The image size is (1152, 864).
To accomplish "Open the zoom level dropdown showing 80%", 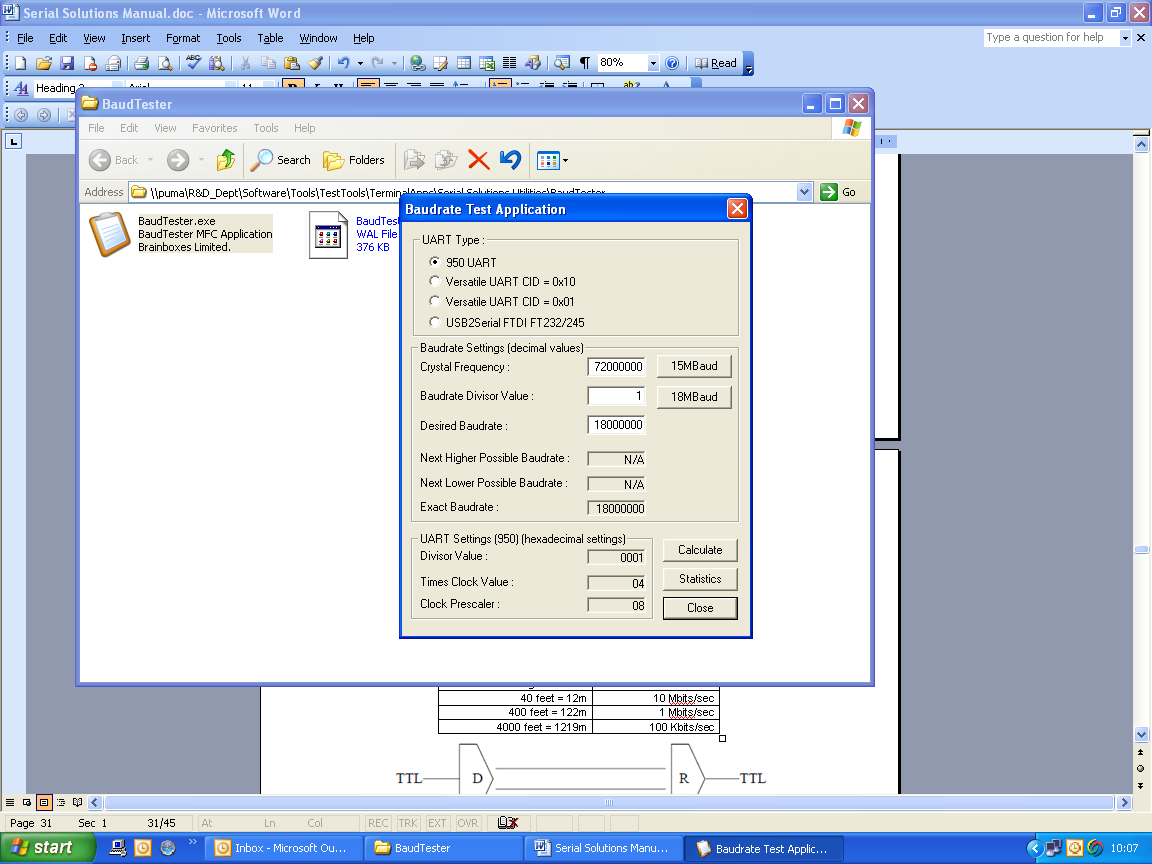I will point(654,63).
